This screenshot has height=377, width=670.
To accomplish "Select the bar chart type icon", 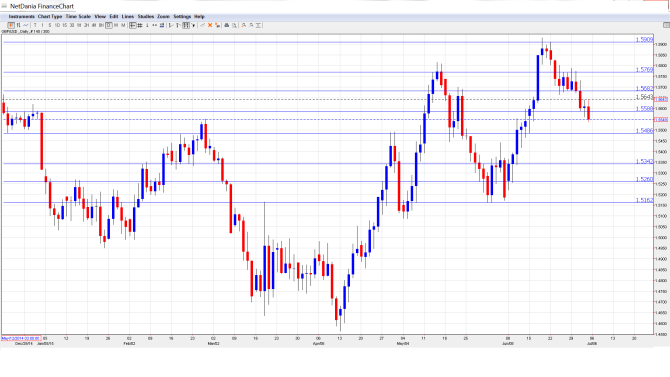I will [x=18, y=25].
